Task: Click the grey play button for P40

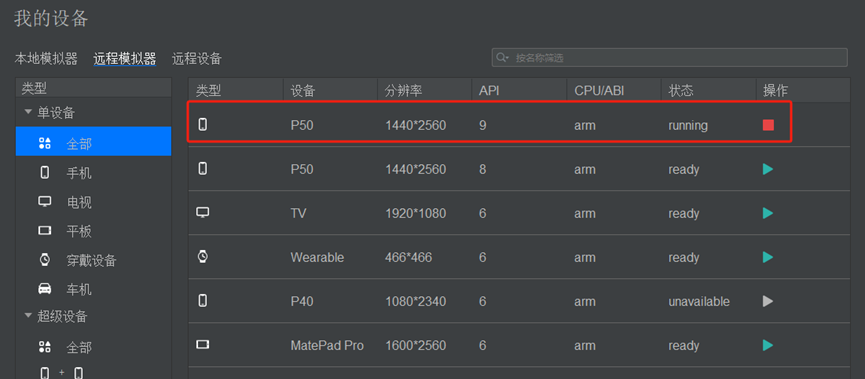Action: point(768,301)
